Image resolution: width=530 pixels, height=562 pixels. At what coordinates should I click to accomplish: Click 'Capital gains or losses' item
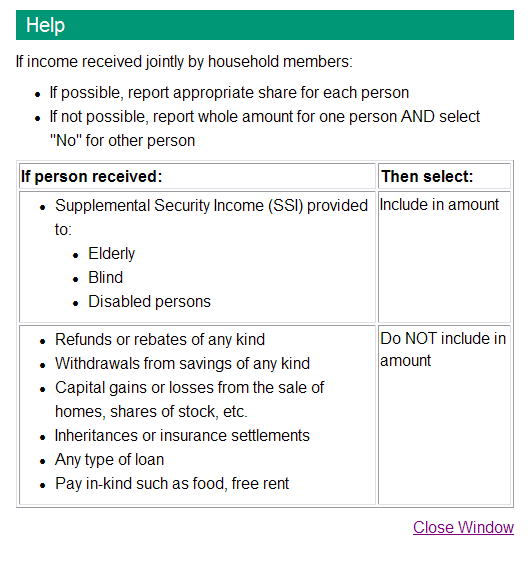(189, 399)
